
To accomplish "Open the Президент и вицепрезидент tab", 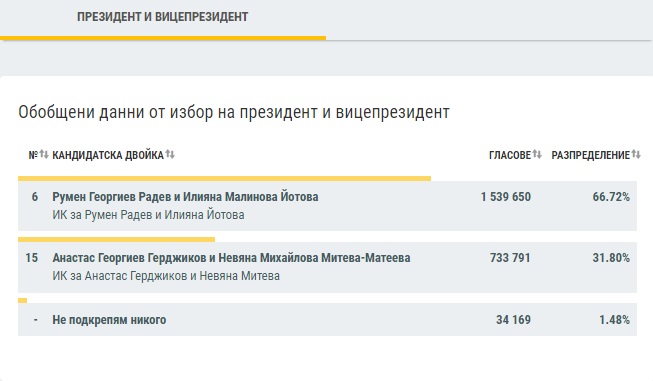I will tap(163, 17).
